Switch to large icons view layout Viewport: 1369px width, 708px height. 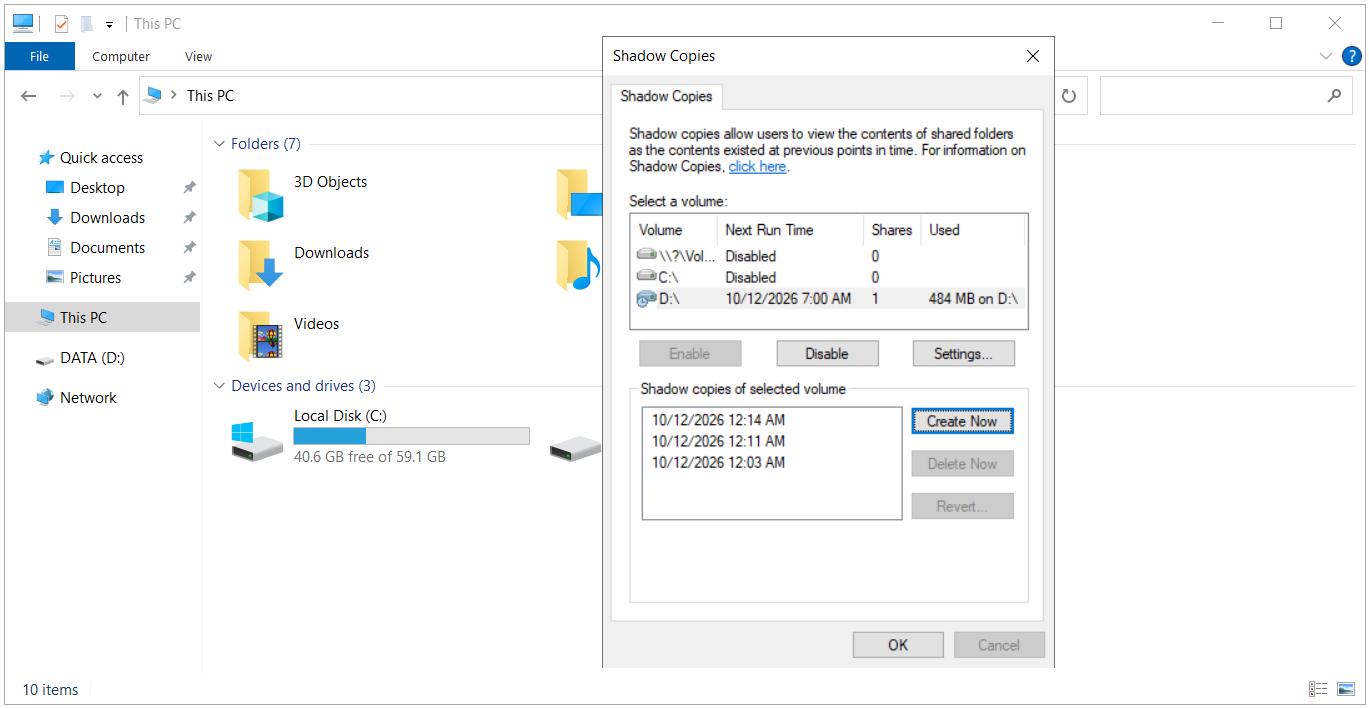click(1346, 689)
